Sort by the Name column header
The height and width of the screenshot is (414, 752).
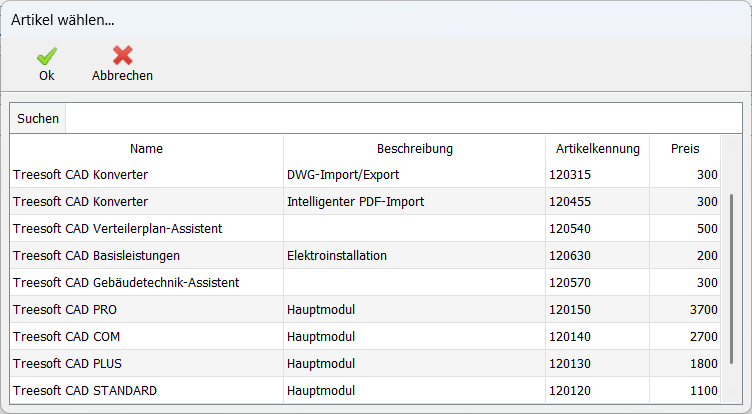point(146,149)
